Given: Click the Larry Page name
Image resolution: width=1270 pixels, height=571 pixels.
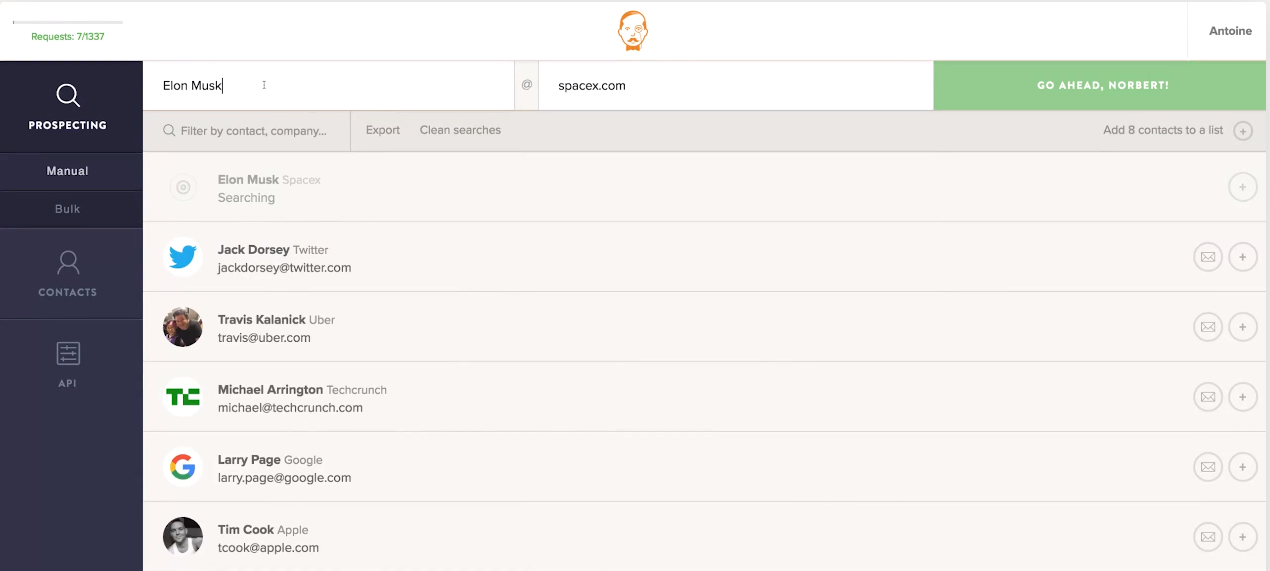Looking at the screenshot, I should (249, 460).
